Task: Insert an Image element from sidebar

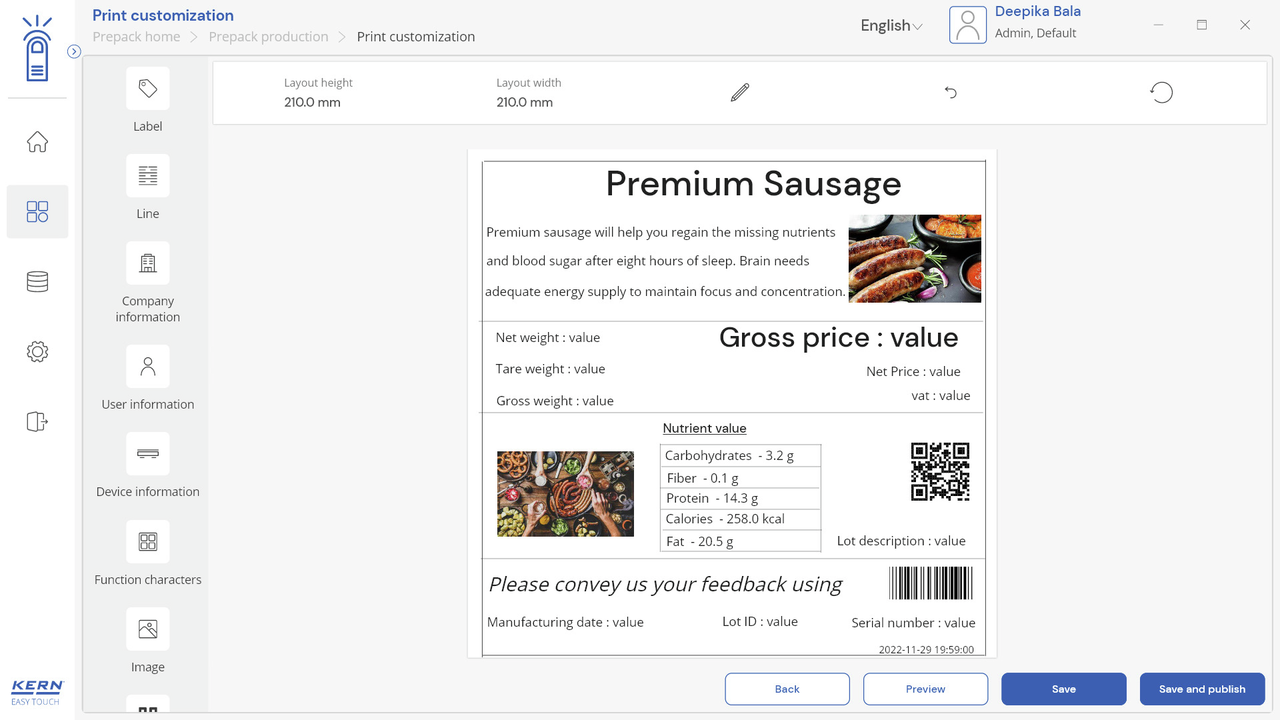Action: [148, 629]
